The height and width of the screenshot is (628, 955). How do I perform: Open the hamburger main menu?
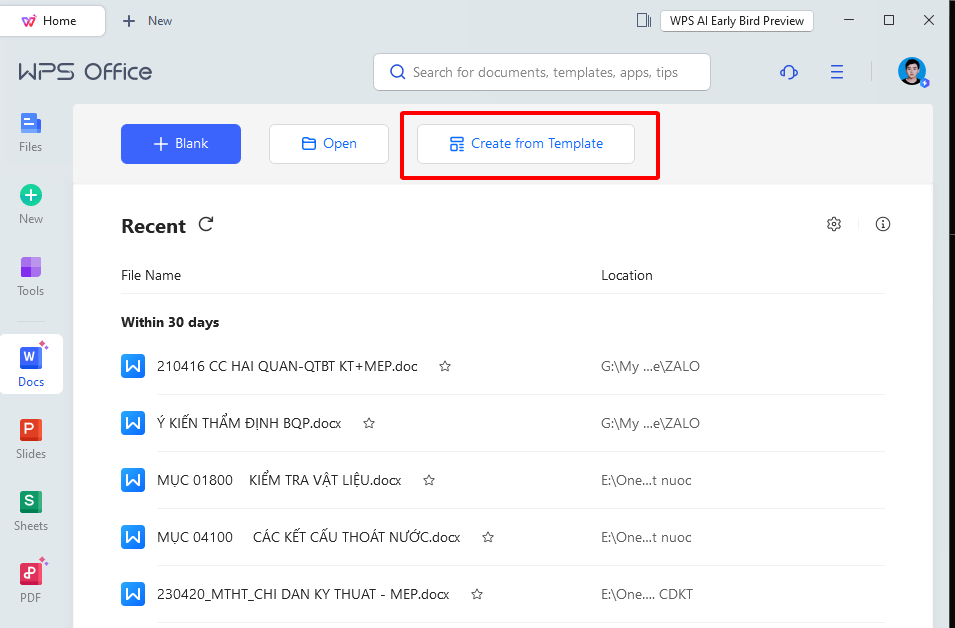click(x=837, y=72)
